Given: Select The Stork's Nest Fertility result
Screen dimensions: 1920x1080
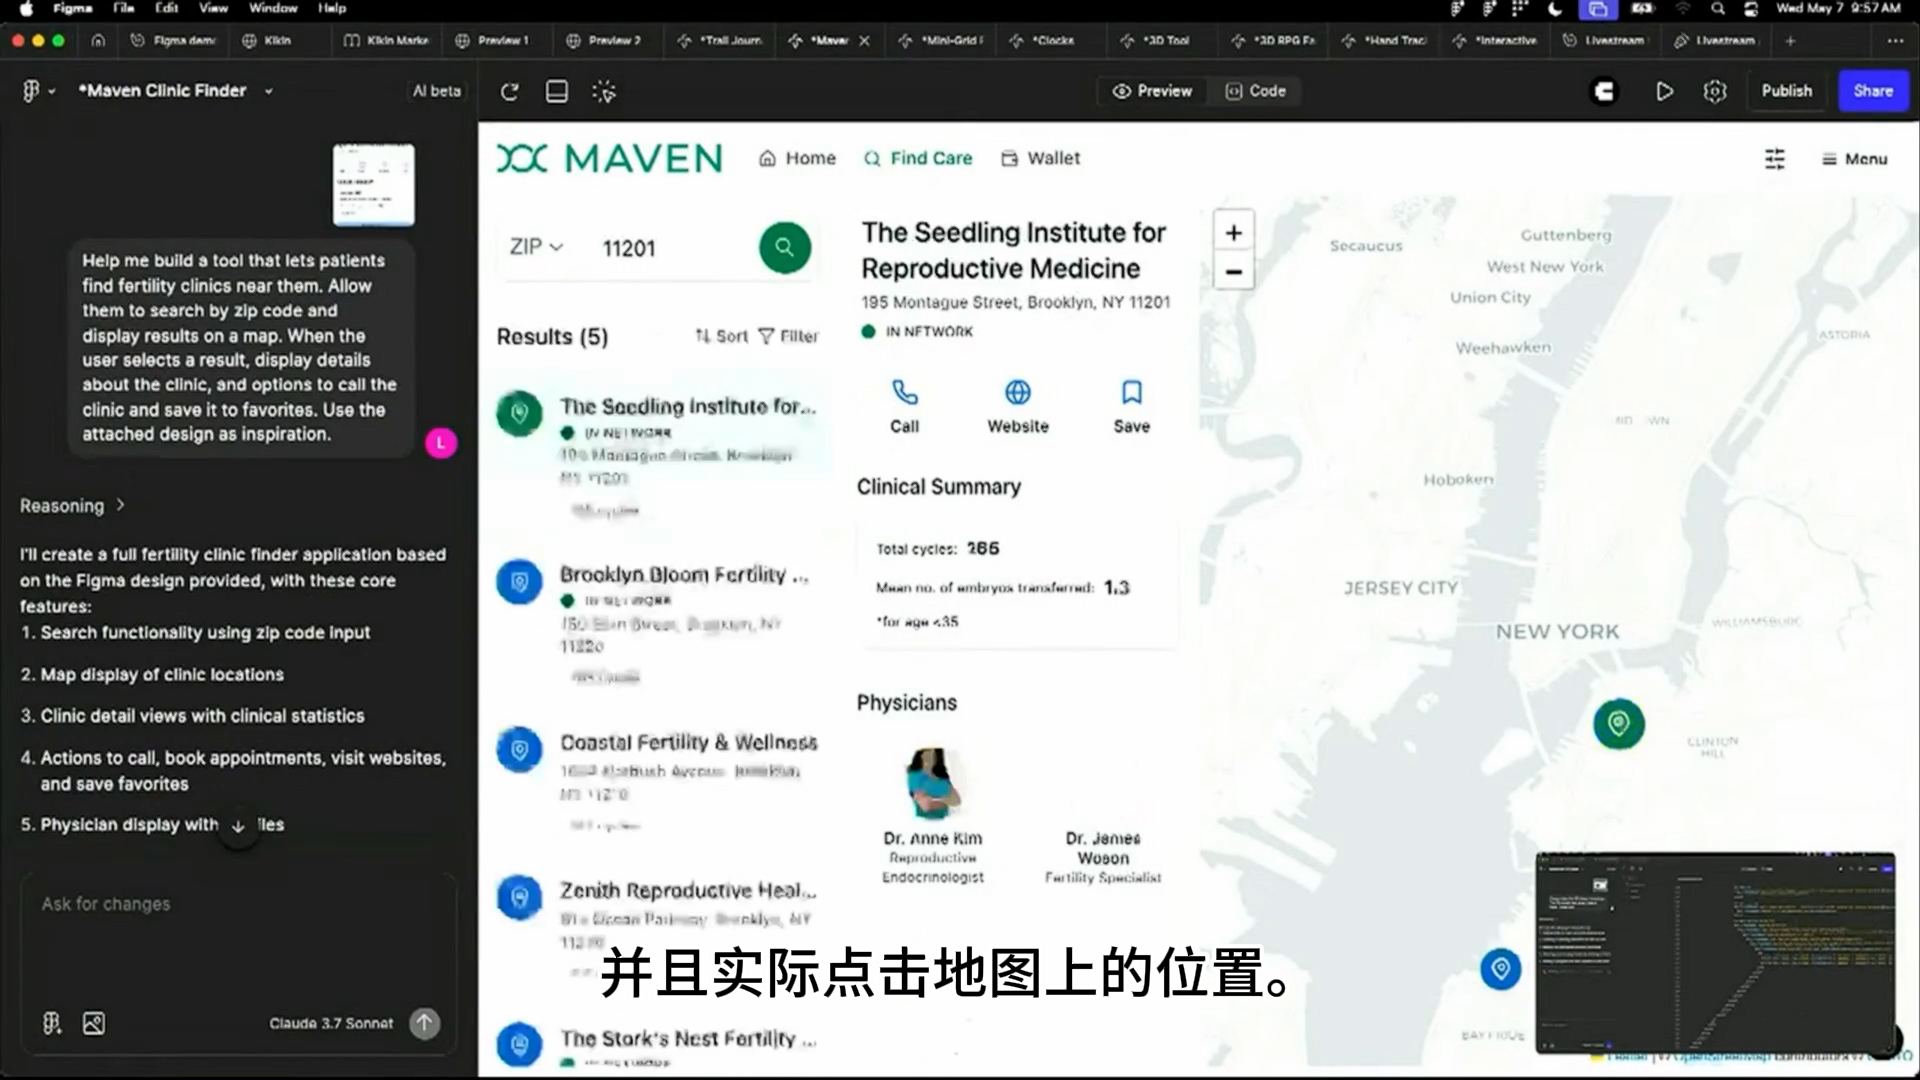Looking at the screenshot, I should click(x=661, y=1046).
